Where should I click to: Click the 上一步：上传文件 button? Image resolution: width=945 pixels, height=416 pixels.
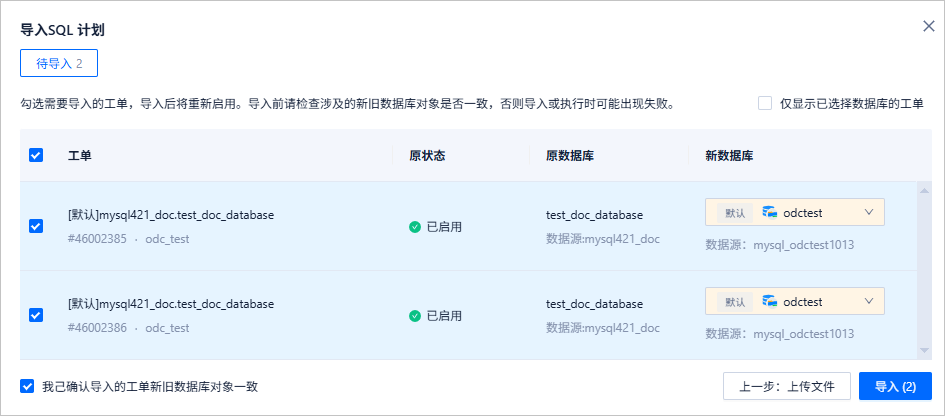pyautogui.click(x=787, y=386)
